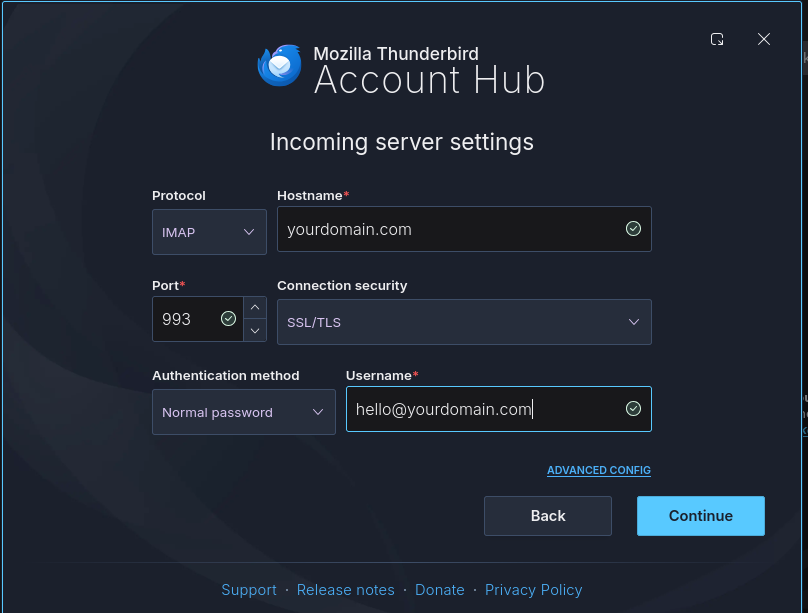Image resolution: width=808 pixels, height=613 pixels.
Task: Open the Connection security dropdown showing SSL/TLS
Action: tap(464, 322)
